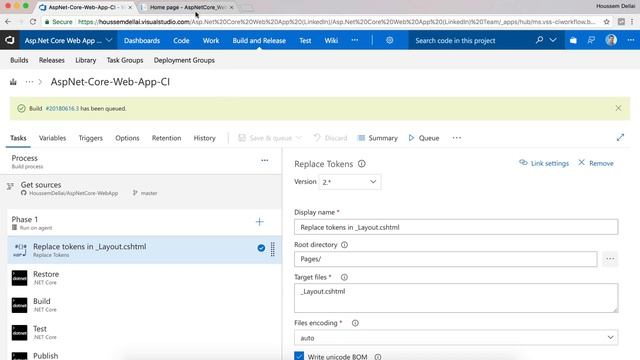Go to the Library sub-page
640x360 pixels.
point(85,60)
